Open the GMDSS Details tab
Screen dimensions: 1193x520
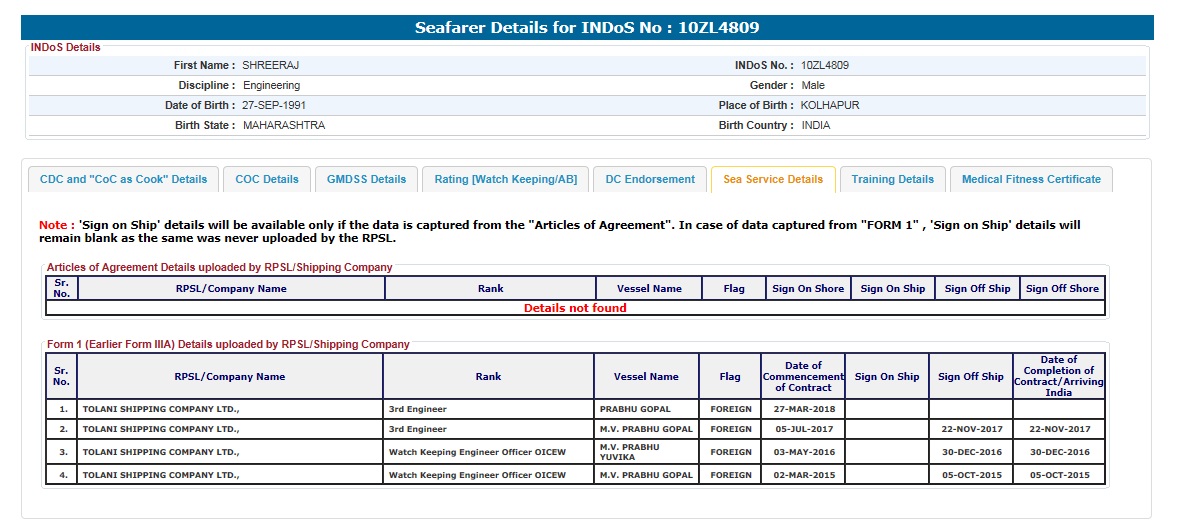click(x=367, y=179)
